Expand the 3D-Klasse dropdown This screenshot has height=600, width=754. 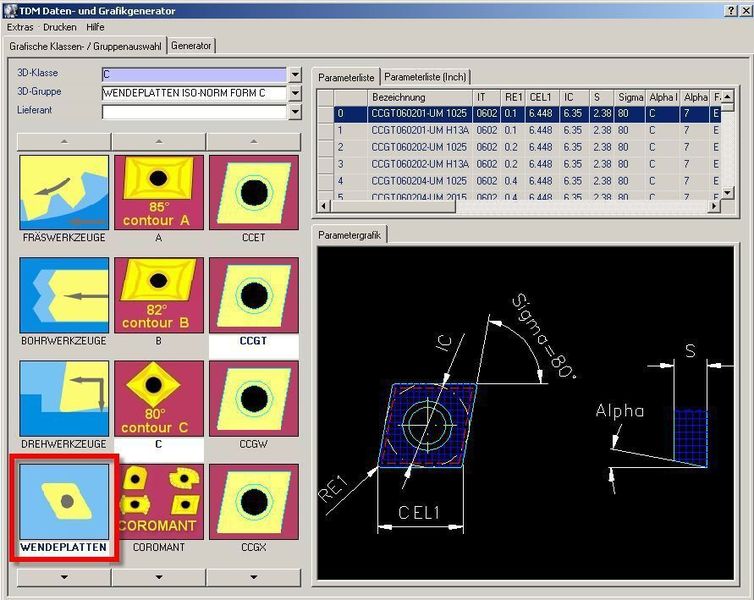tap(295, 75)
